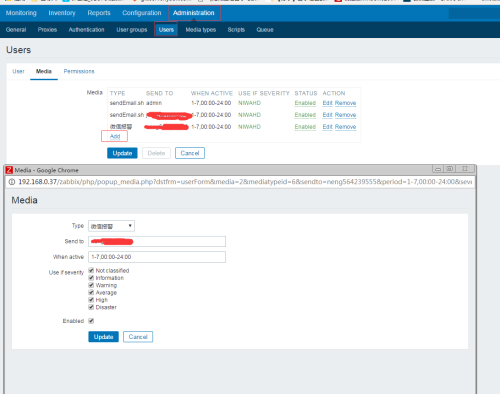This screenshot has height=394, width=500.
Task: Click the search box in top bar
Action: coord(474,13)
